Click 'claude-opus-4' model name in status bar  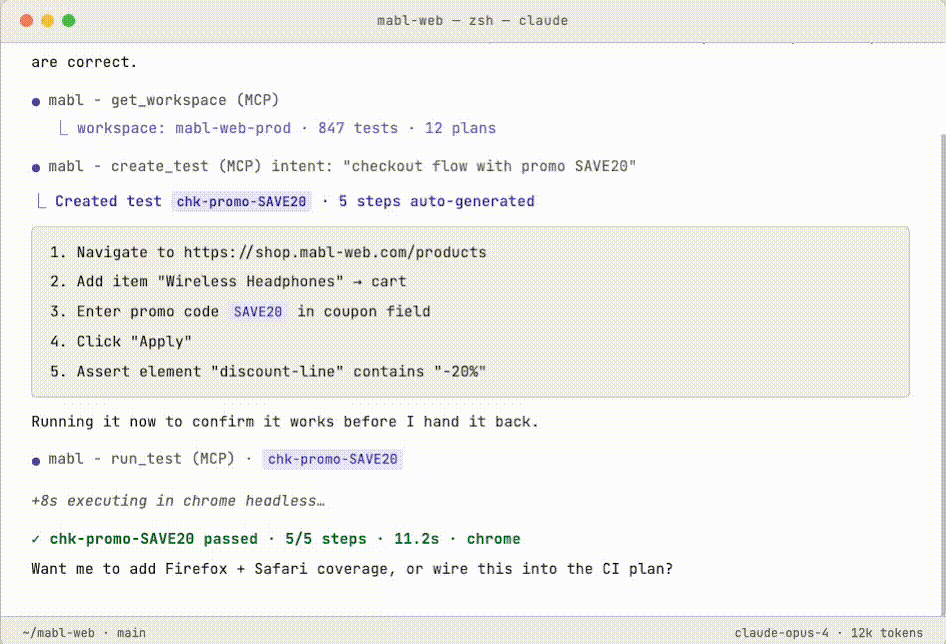(x=781, y=633)
